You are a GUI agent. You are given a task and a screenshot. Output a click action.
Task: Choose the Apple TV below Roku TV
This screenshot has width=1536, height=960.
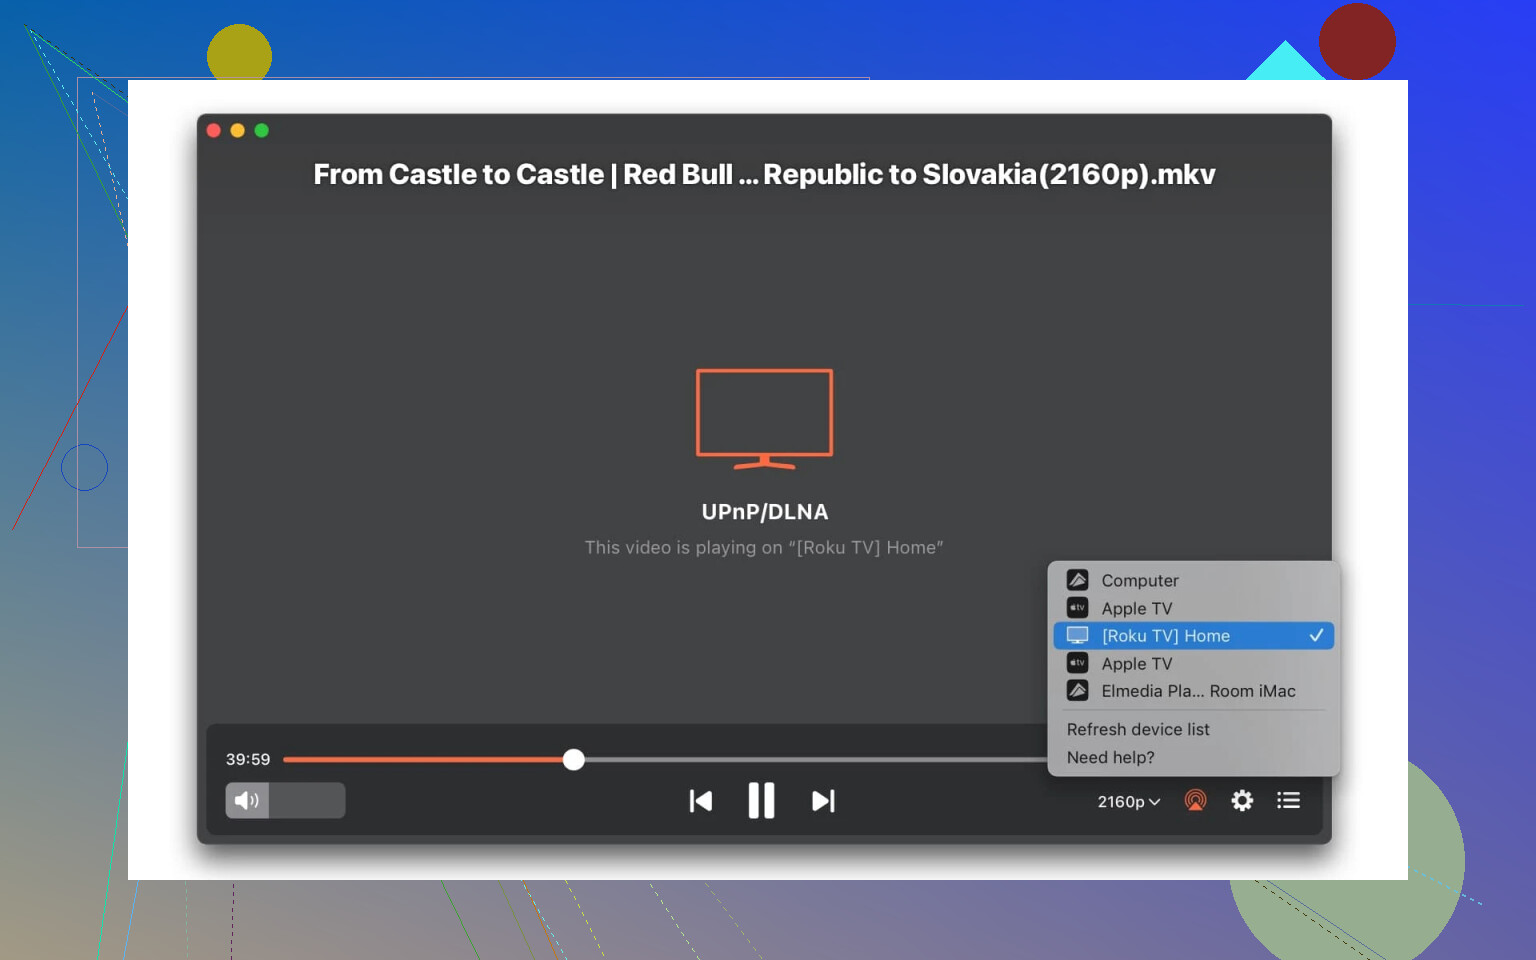click(x=1193, y=663)
